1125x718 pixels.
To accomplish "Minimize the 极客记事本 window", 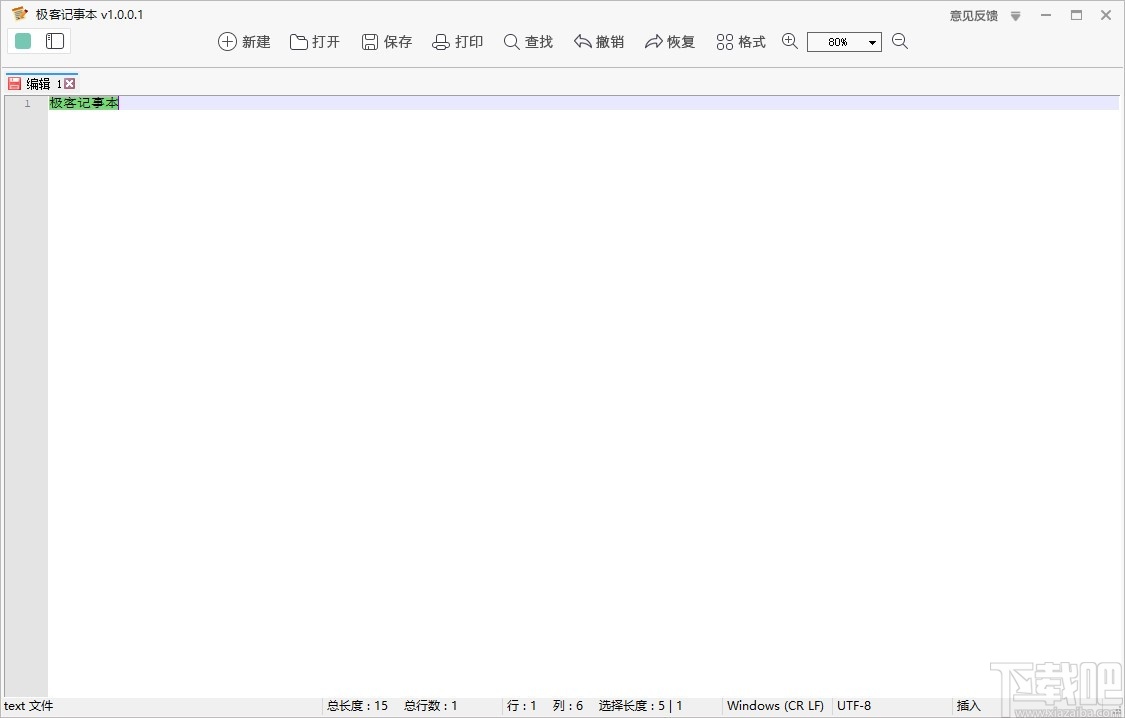I will [1046, 15].
